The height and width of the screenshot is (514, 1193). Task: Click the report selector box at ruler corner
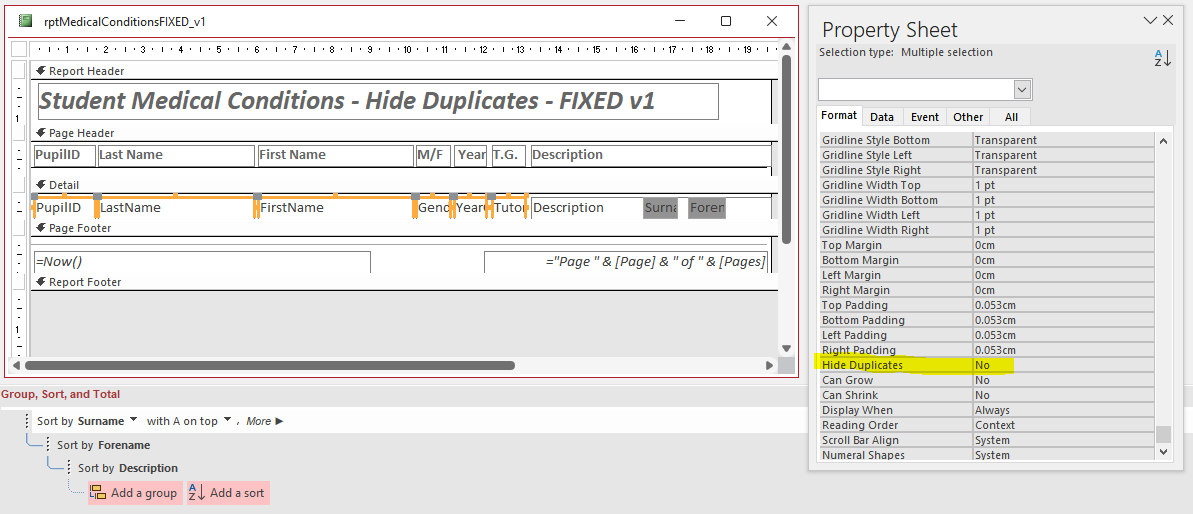(20, 49)
